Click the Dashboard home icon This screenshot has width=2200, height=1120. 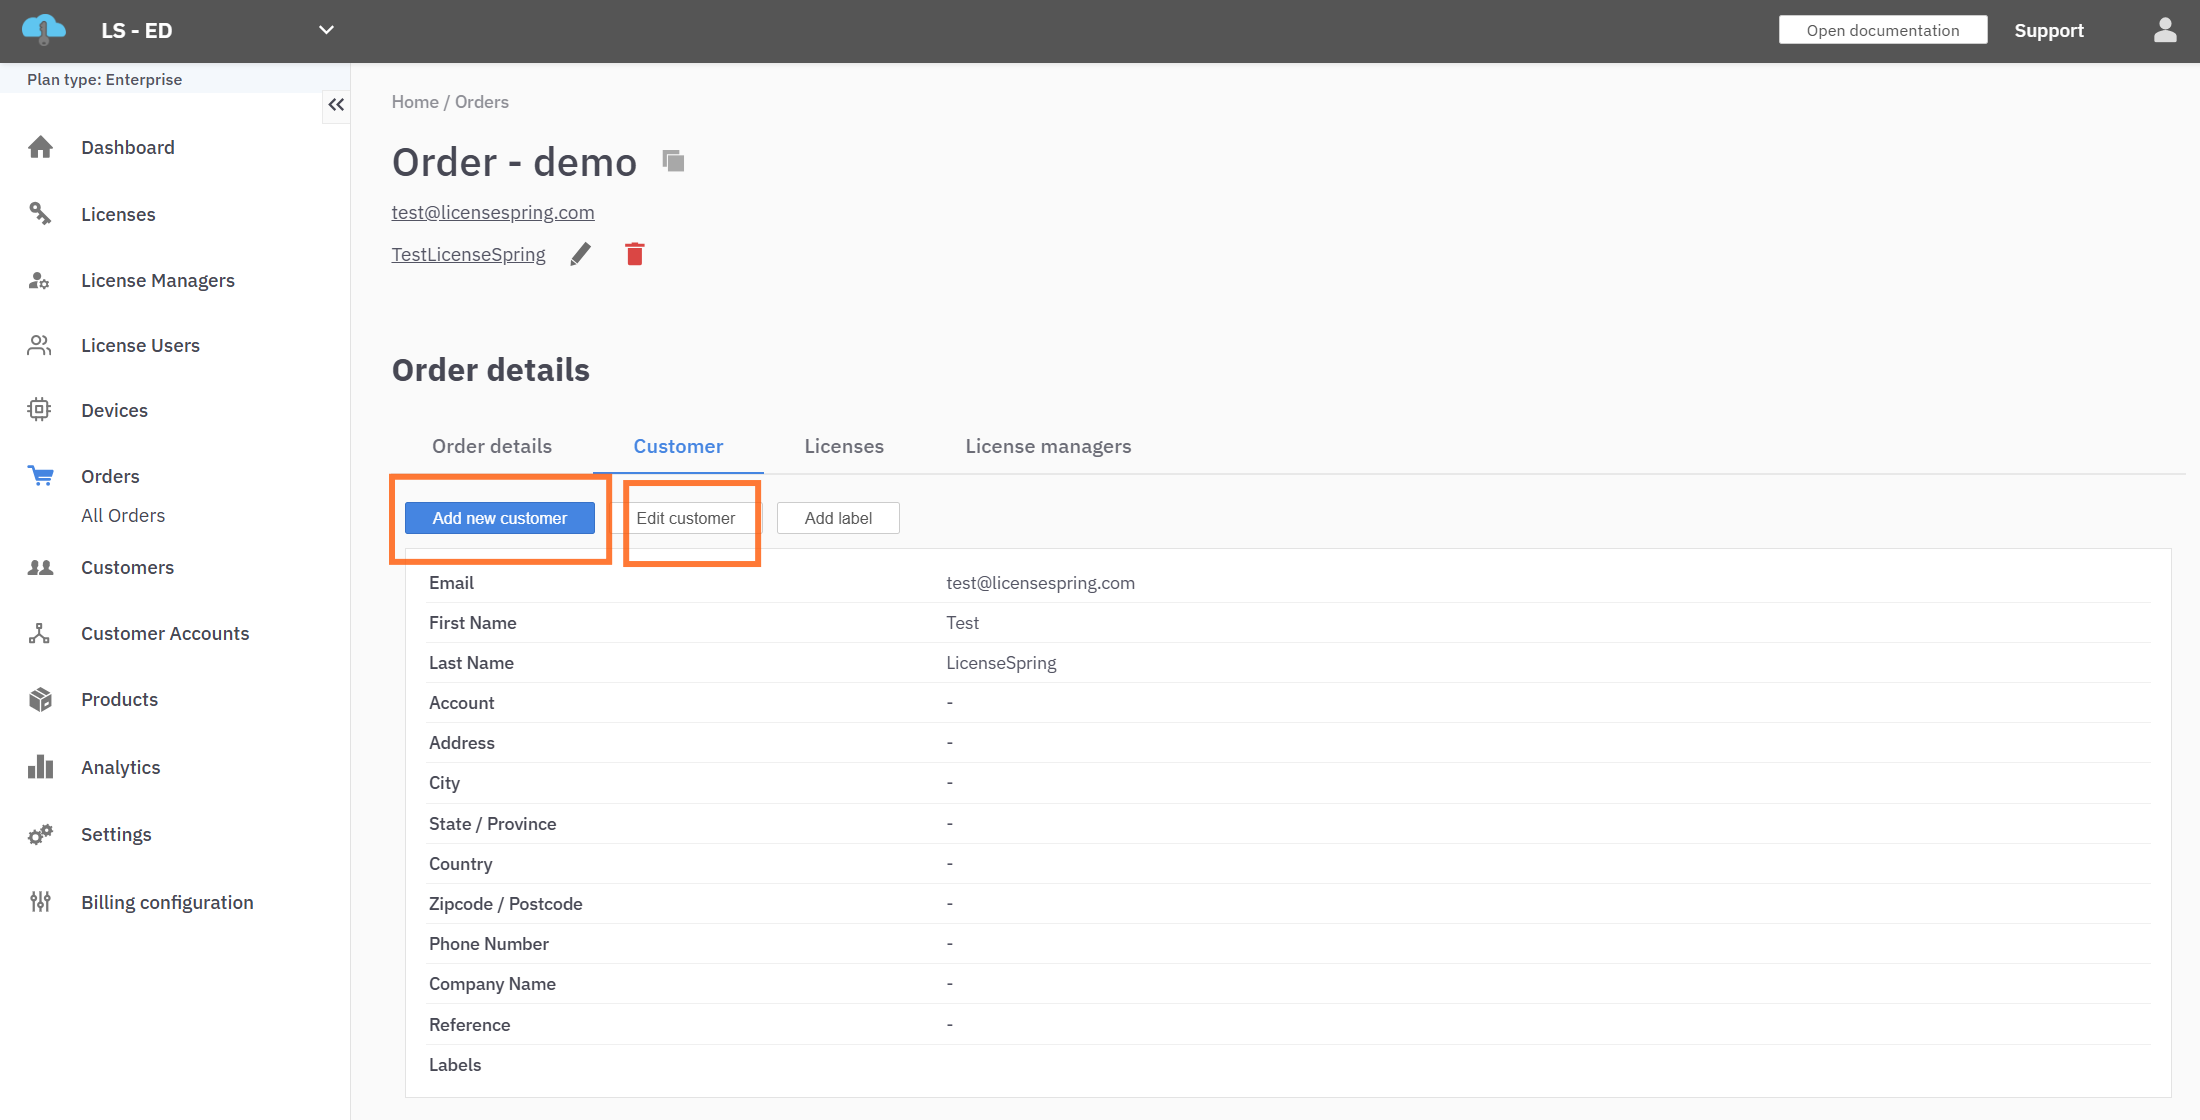point(40,148)
